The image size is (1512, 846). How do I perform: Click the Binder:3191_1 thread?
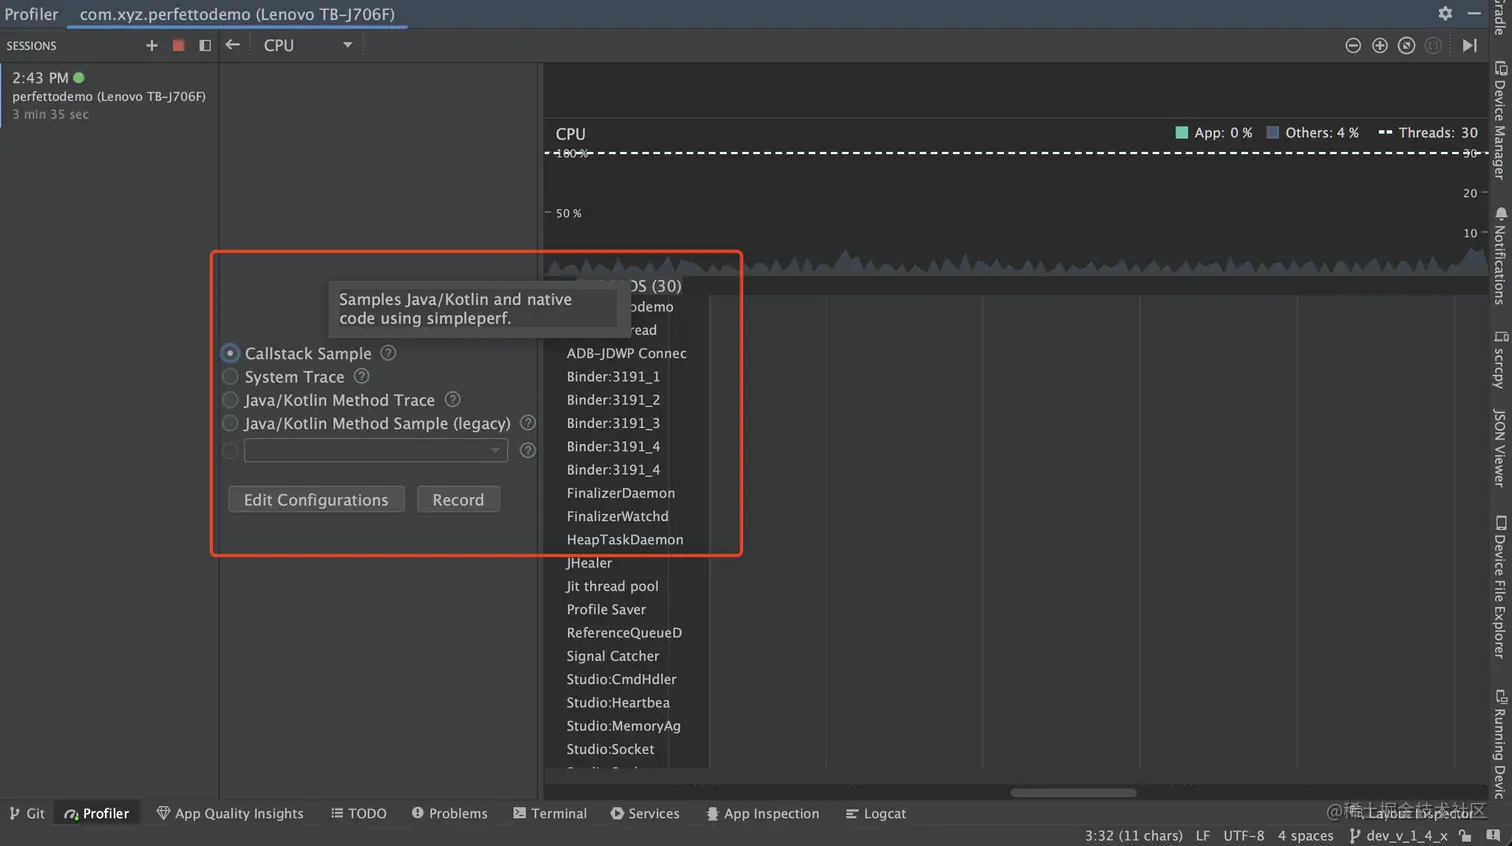pyautogui.click(x=613, y=376)
